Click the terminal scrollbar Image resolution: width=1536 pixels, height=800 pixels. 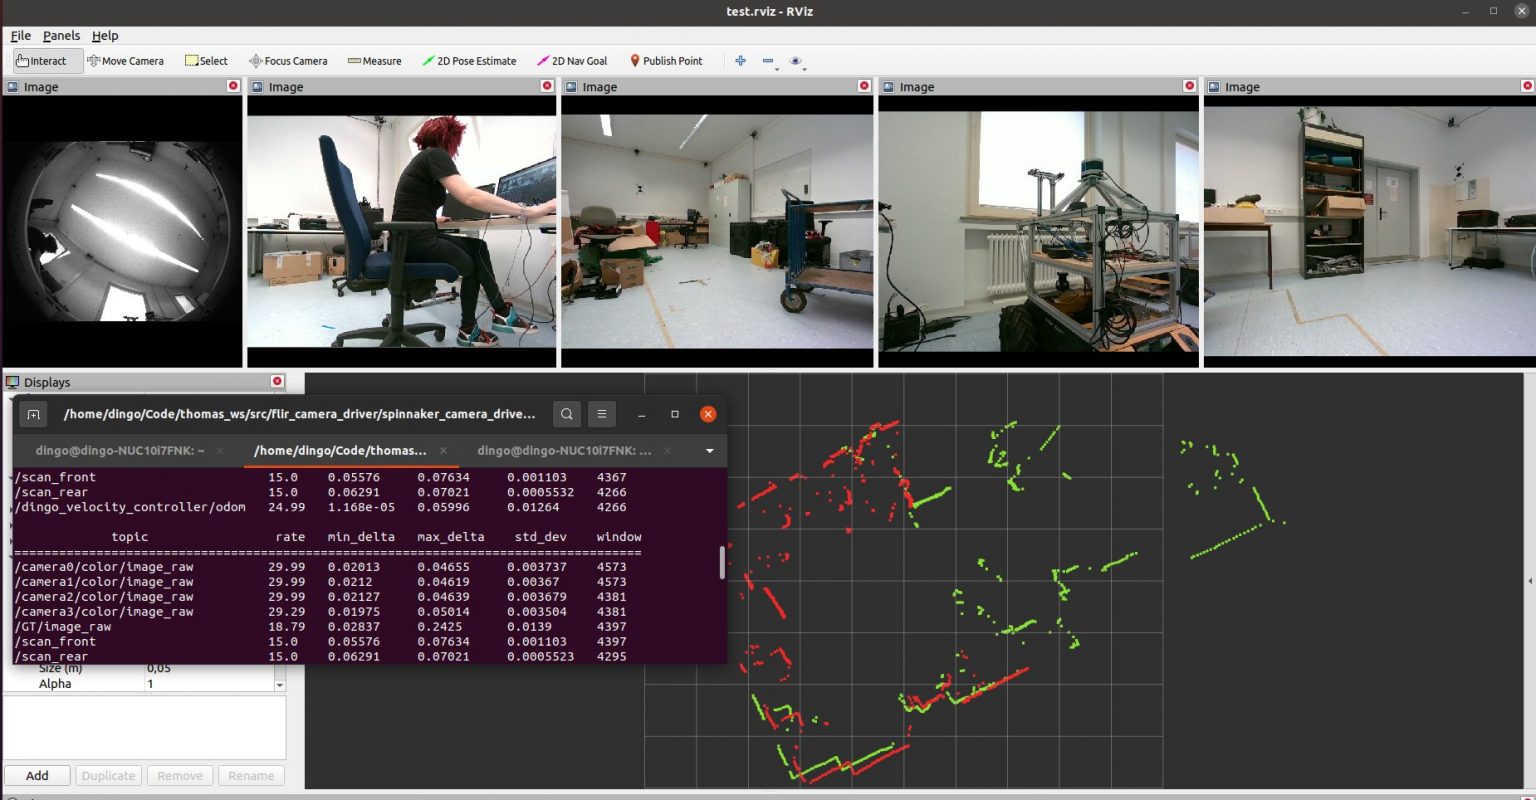tap(722, 563)
